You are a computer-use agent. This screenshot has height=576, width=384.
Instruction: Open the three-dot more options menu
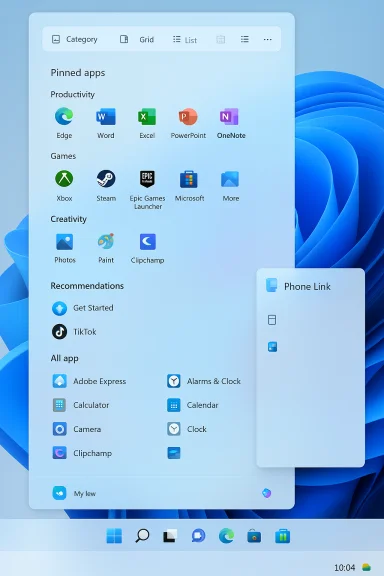point(268,39)
